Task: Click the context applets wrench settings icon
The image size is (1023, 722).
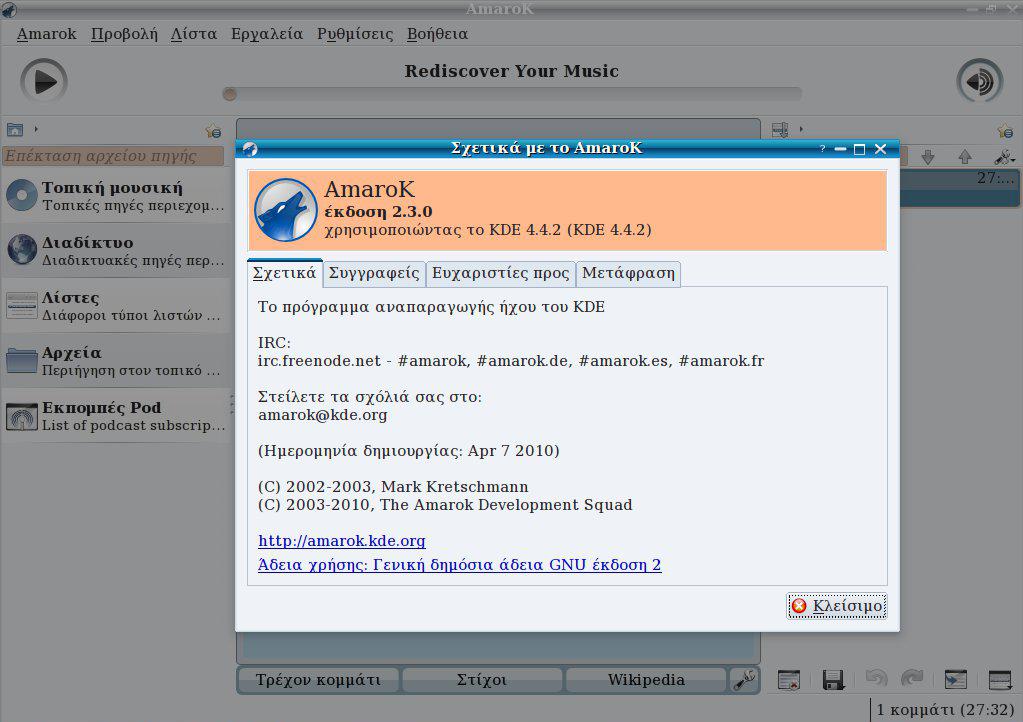Action: click(744, 680)
